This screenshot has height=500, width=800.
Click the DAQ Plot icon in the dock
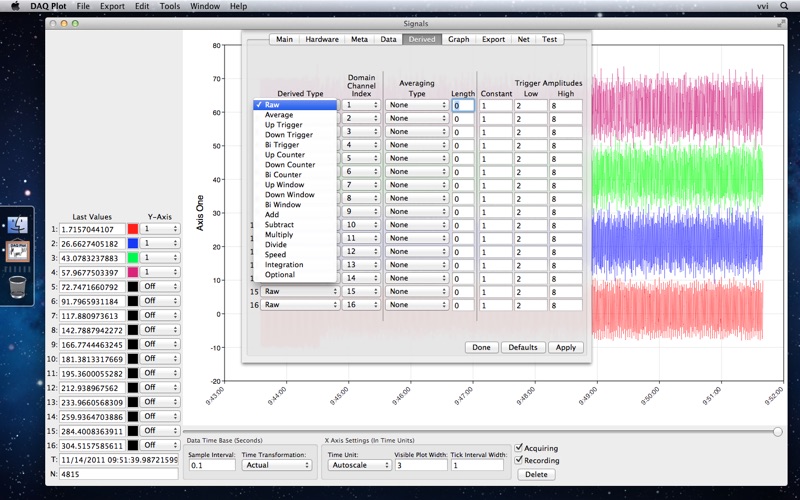pyautogui.click(x=18, y=252)
